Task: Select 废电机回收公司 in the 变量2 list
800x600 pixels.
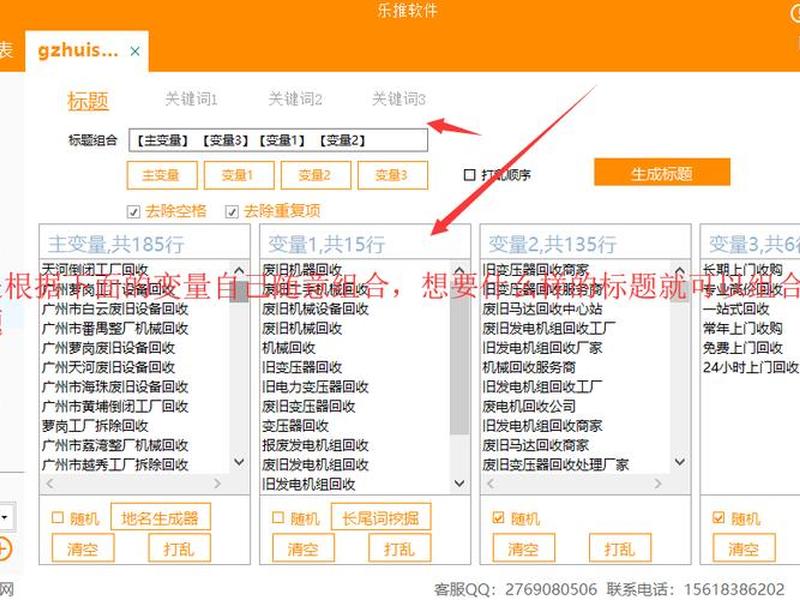Action: 529,406
